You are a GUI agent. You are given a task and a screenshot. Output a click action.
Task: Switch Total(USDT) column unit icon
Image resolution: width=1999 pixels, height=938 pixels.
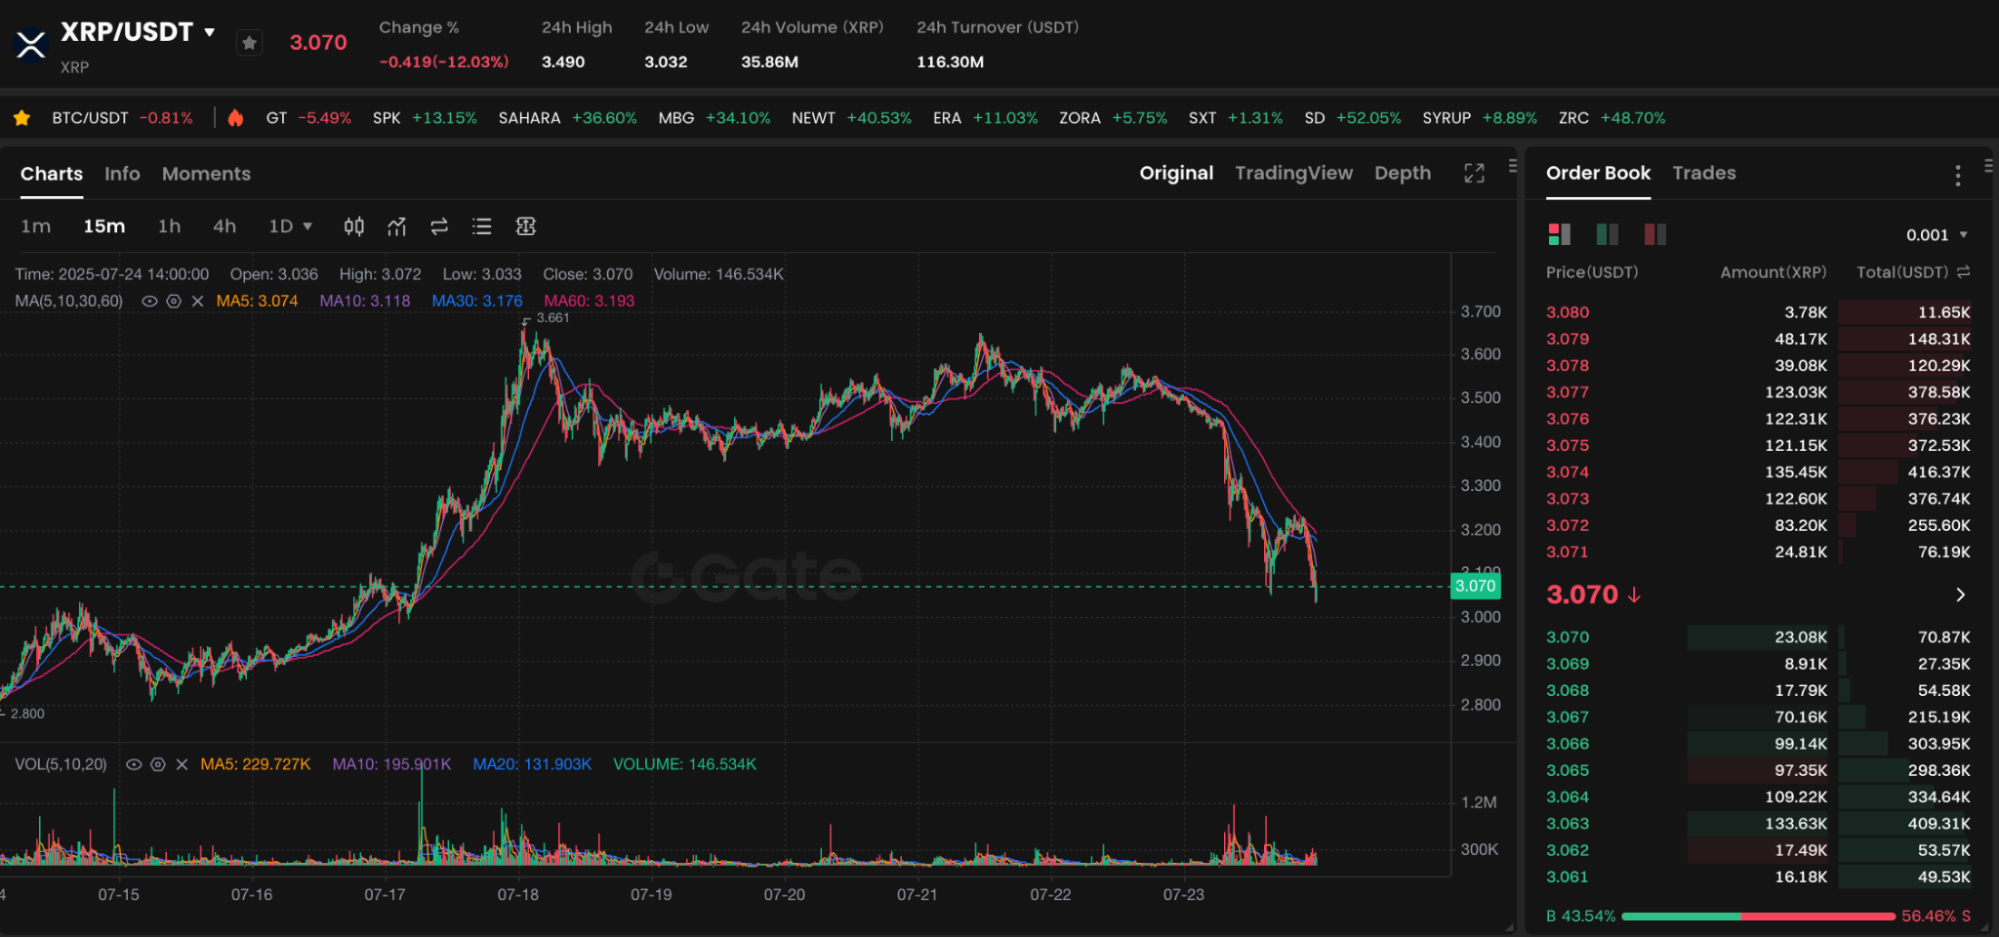1963,272
